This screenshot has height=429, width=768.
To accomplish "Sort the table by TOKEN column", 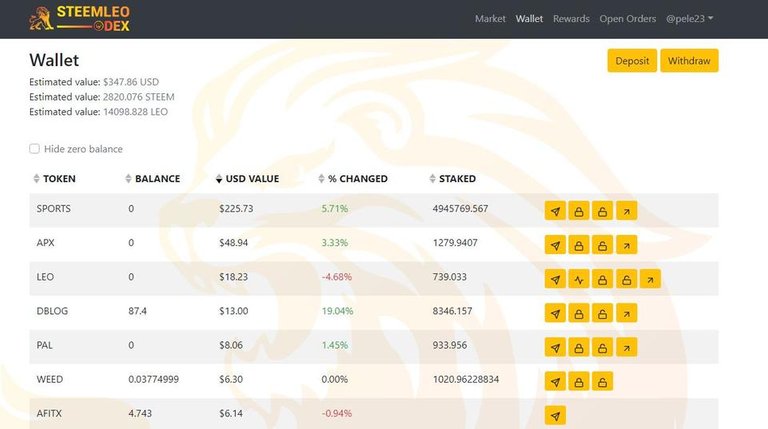I will 54,179.
